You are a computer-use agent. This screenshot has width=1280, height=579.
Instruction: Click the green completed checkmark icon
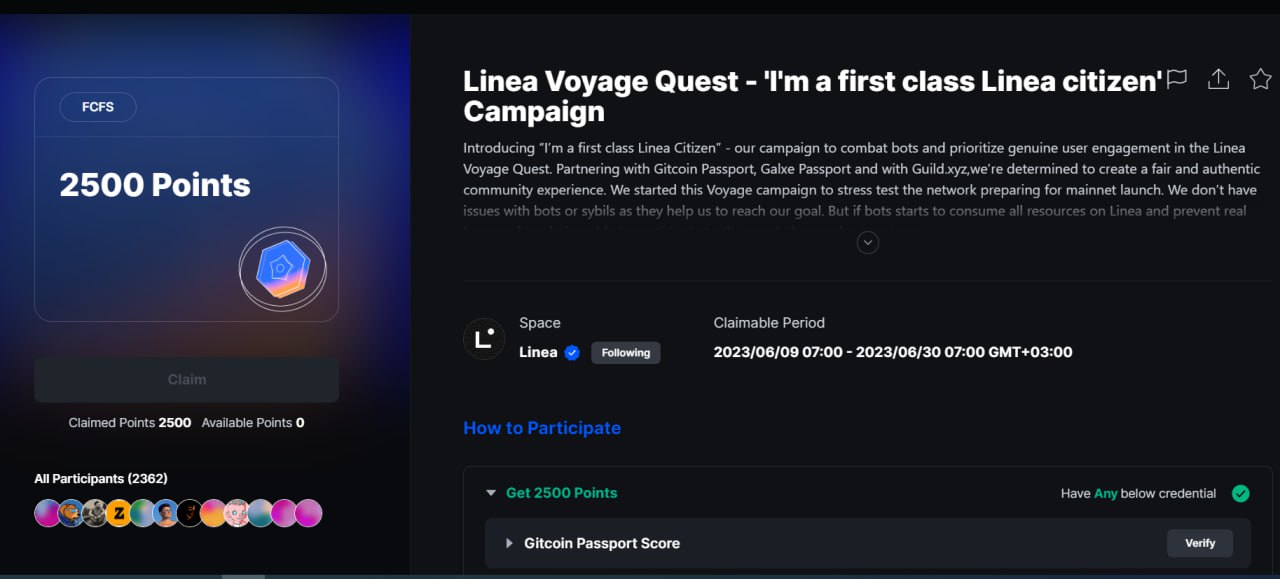[x=1240, y=493]
